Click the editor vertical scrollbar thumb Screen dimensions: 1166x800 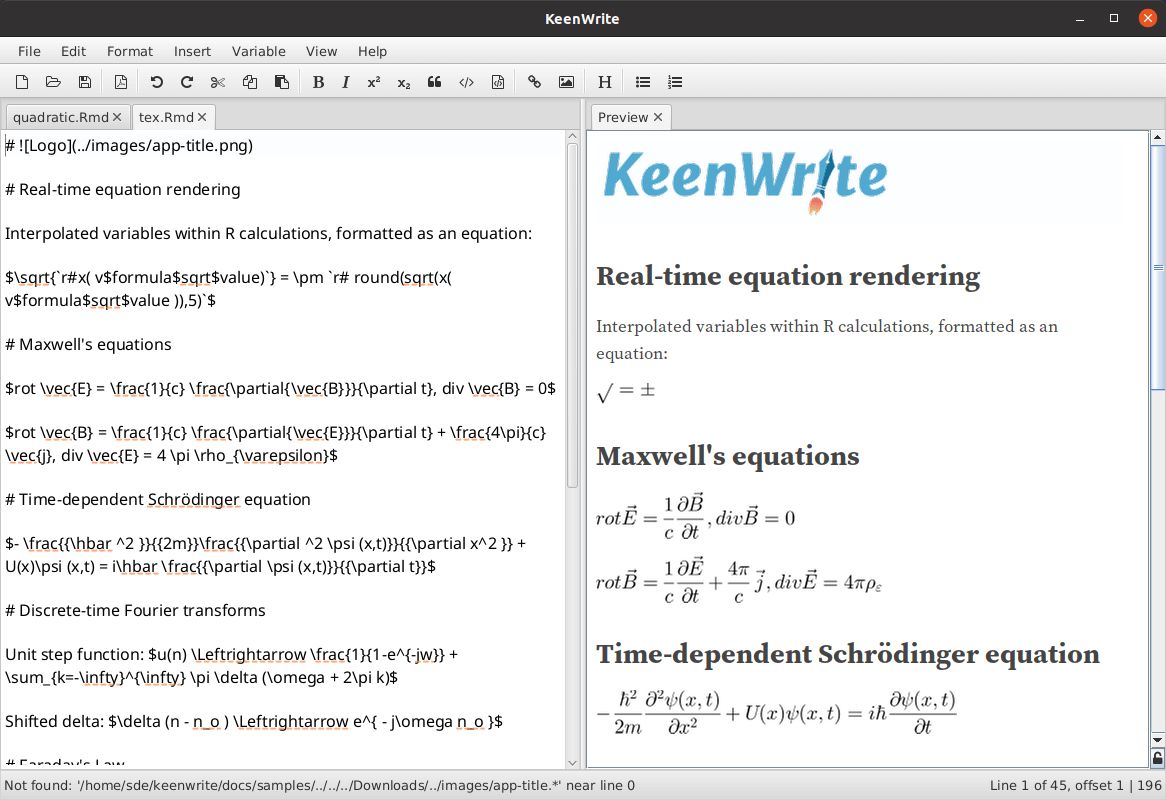tap(572, 315)
